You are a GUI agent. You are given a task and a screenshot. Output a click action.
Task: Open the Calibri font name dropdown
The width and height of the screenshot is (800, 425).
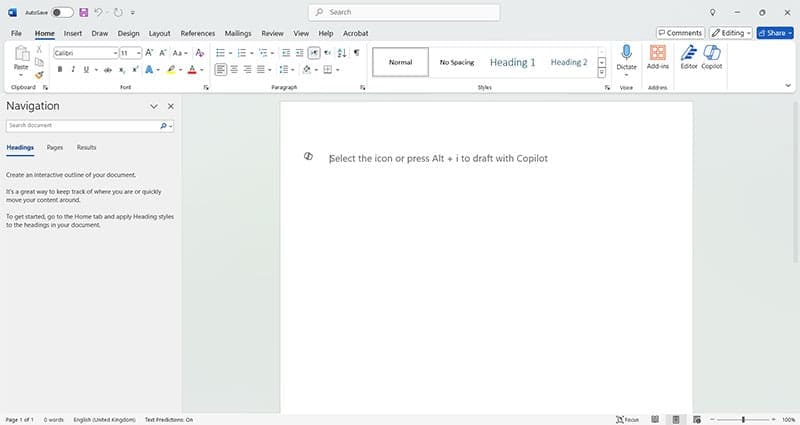[x=113, y=53]
